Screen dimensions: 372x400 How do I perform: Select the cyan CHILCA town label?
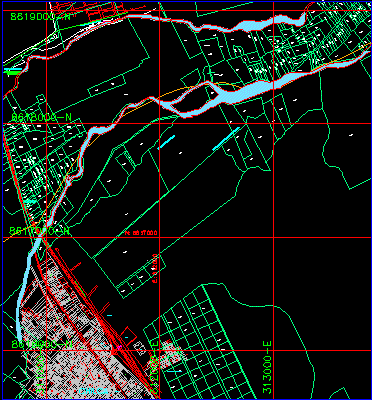point(94,391)
